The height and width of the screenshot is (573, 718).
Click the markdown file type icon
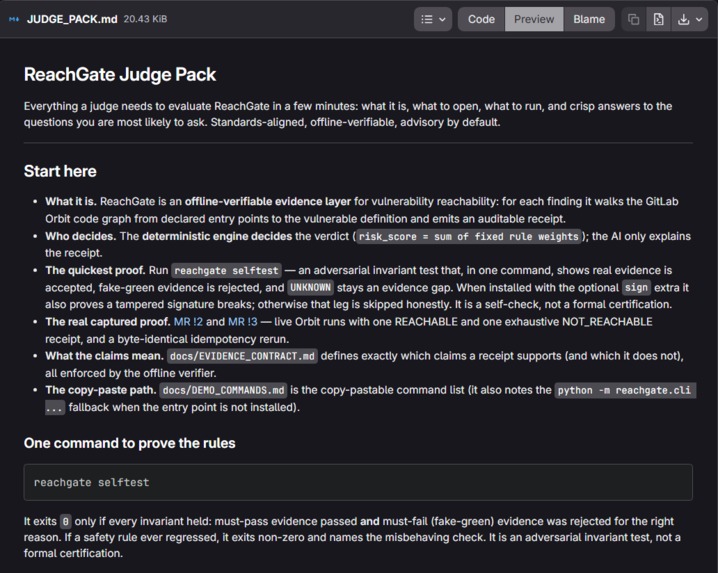coord(14,19)
